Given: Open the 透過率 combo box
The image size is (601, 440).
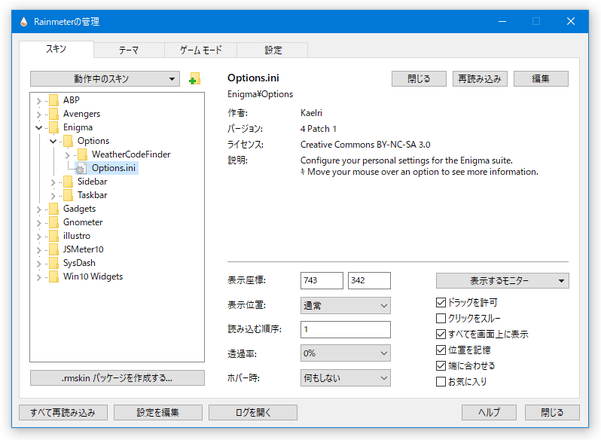Looking at the screenshot, I should coord(345,353).
